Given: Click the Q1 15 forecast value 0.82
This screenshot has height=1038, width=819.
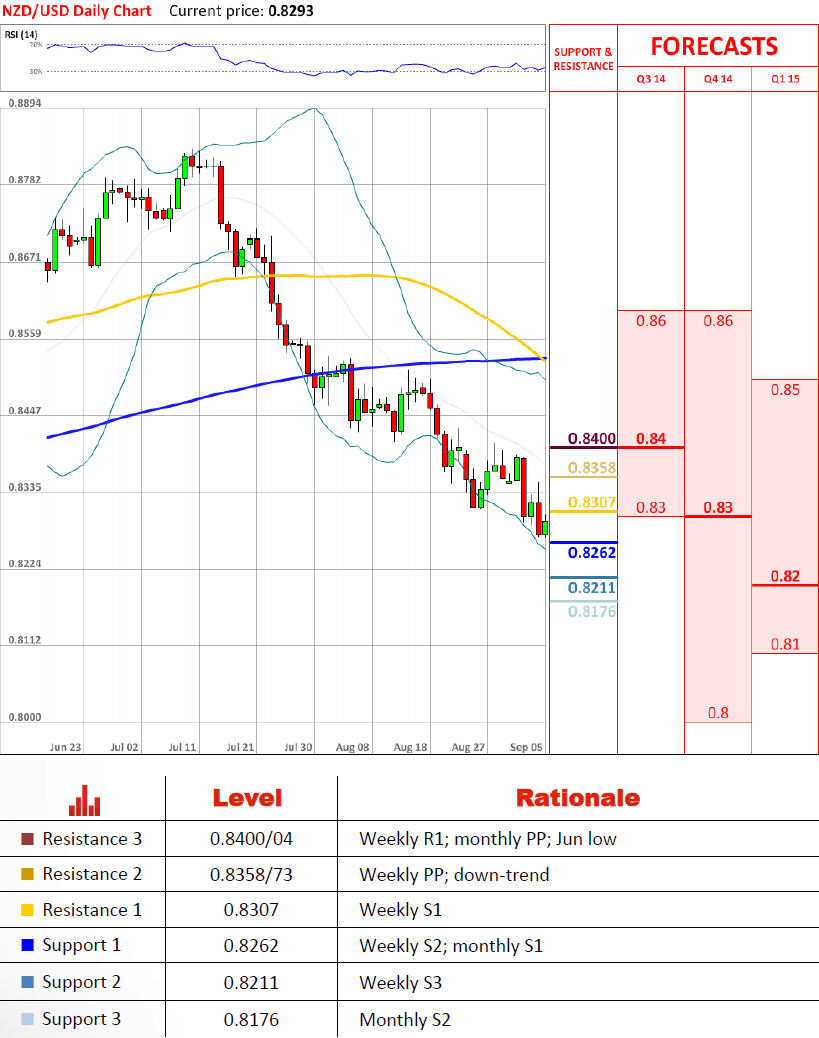Looking at the screenshot, I should pos(785,576).
